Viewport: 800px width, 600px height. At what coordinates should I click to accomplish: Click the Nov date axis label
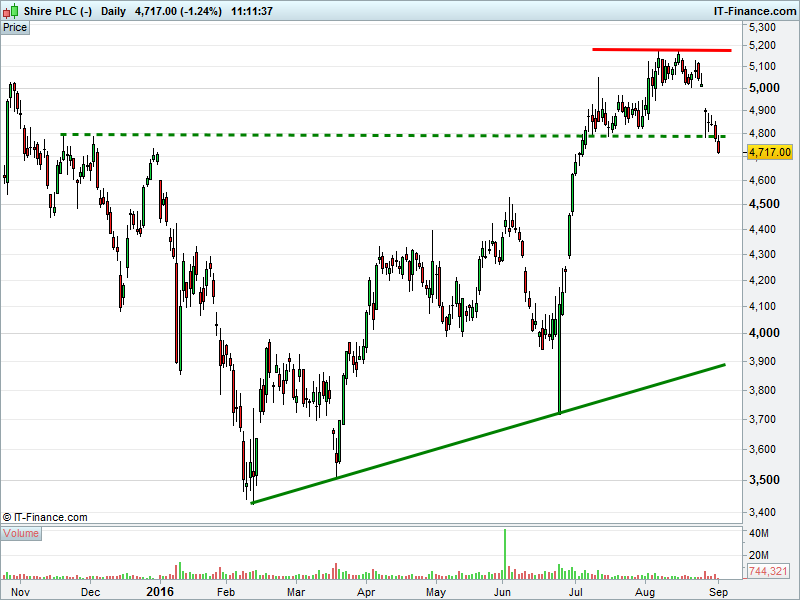pos(20,592)
